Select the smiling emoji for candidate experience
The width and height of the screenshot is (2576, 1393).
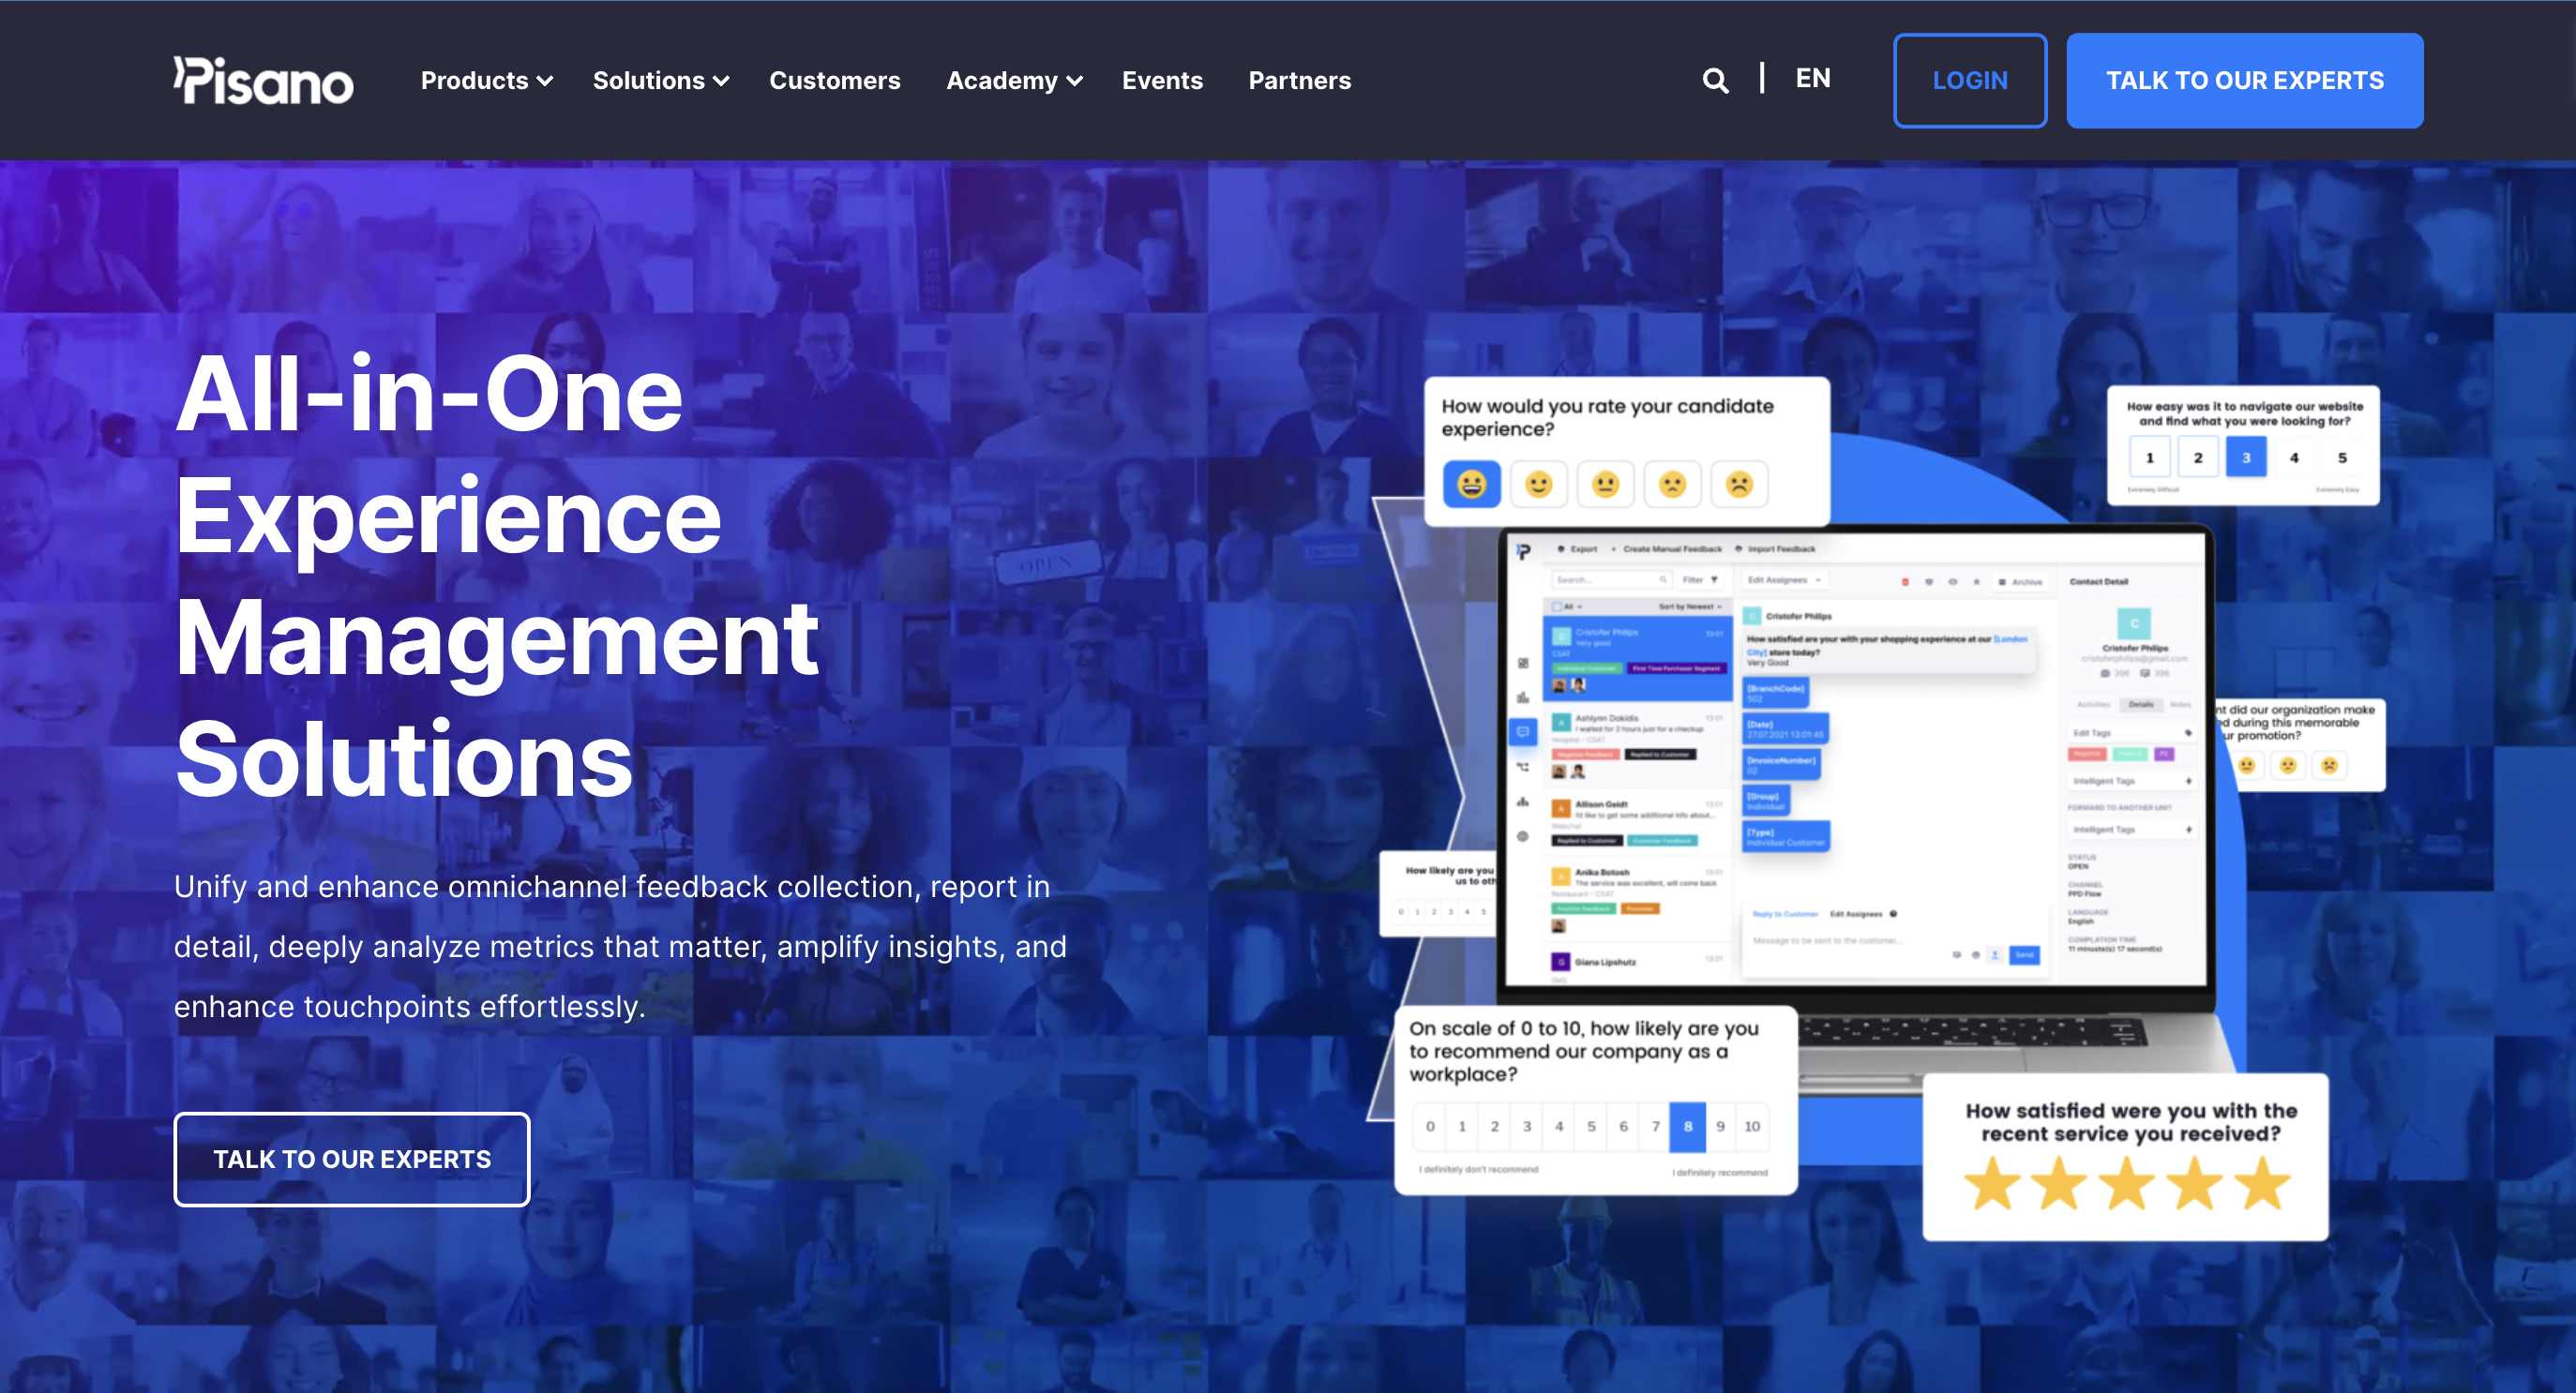coord(1471,483)
